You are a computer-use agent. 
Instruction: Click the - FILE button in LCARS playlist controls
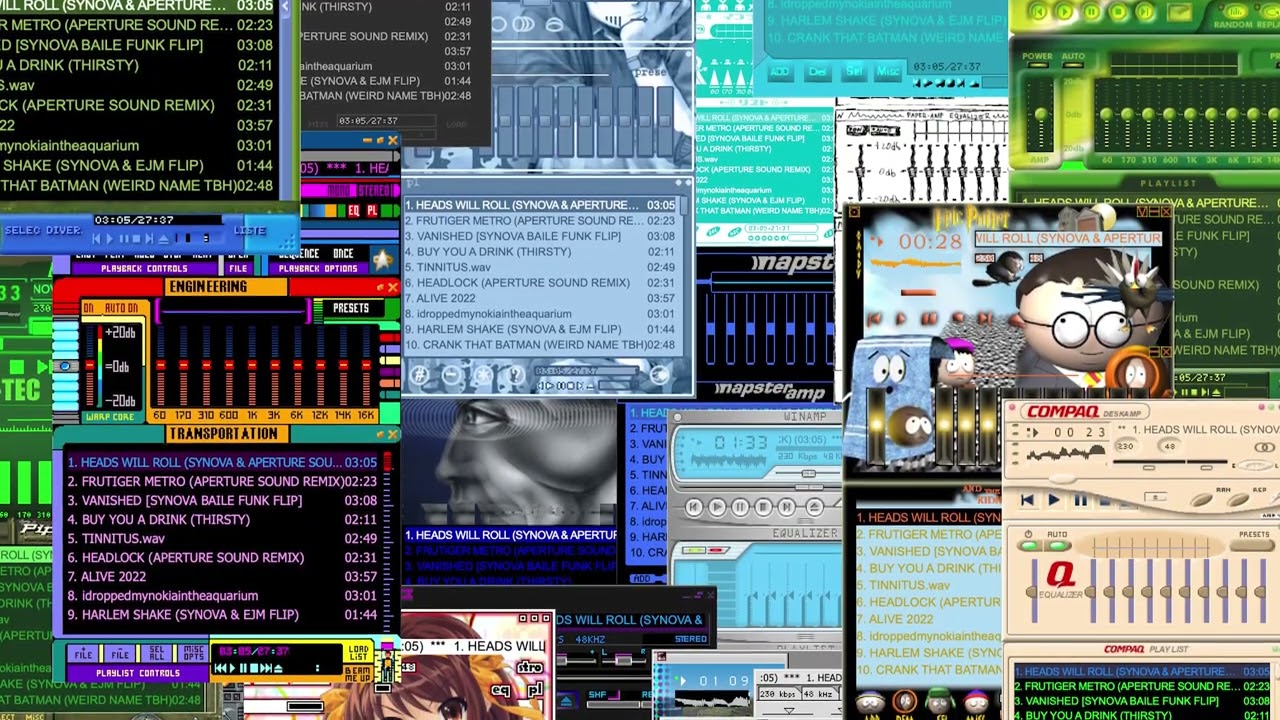click(x=120, y=653)
